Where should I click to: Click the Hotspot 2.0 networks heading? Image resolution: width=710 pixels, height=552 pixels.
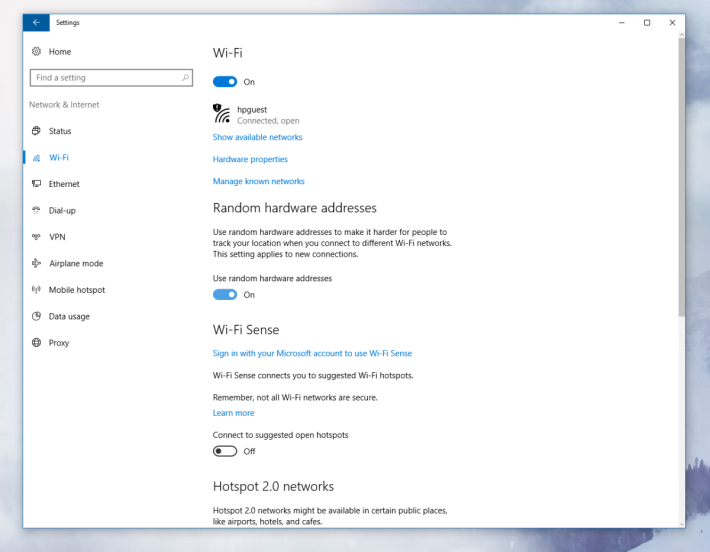coord(273,486)
